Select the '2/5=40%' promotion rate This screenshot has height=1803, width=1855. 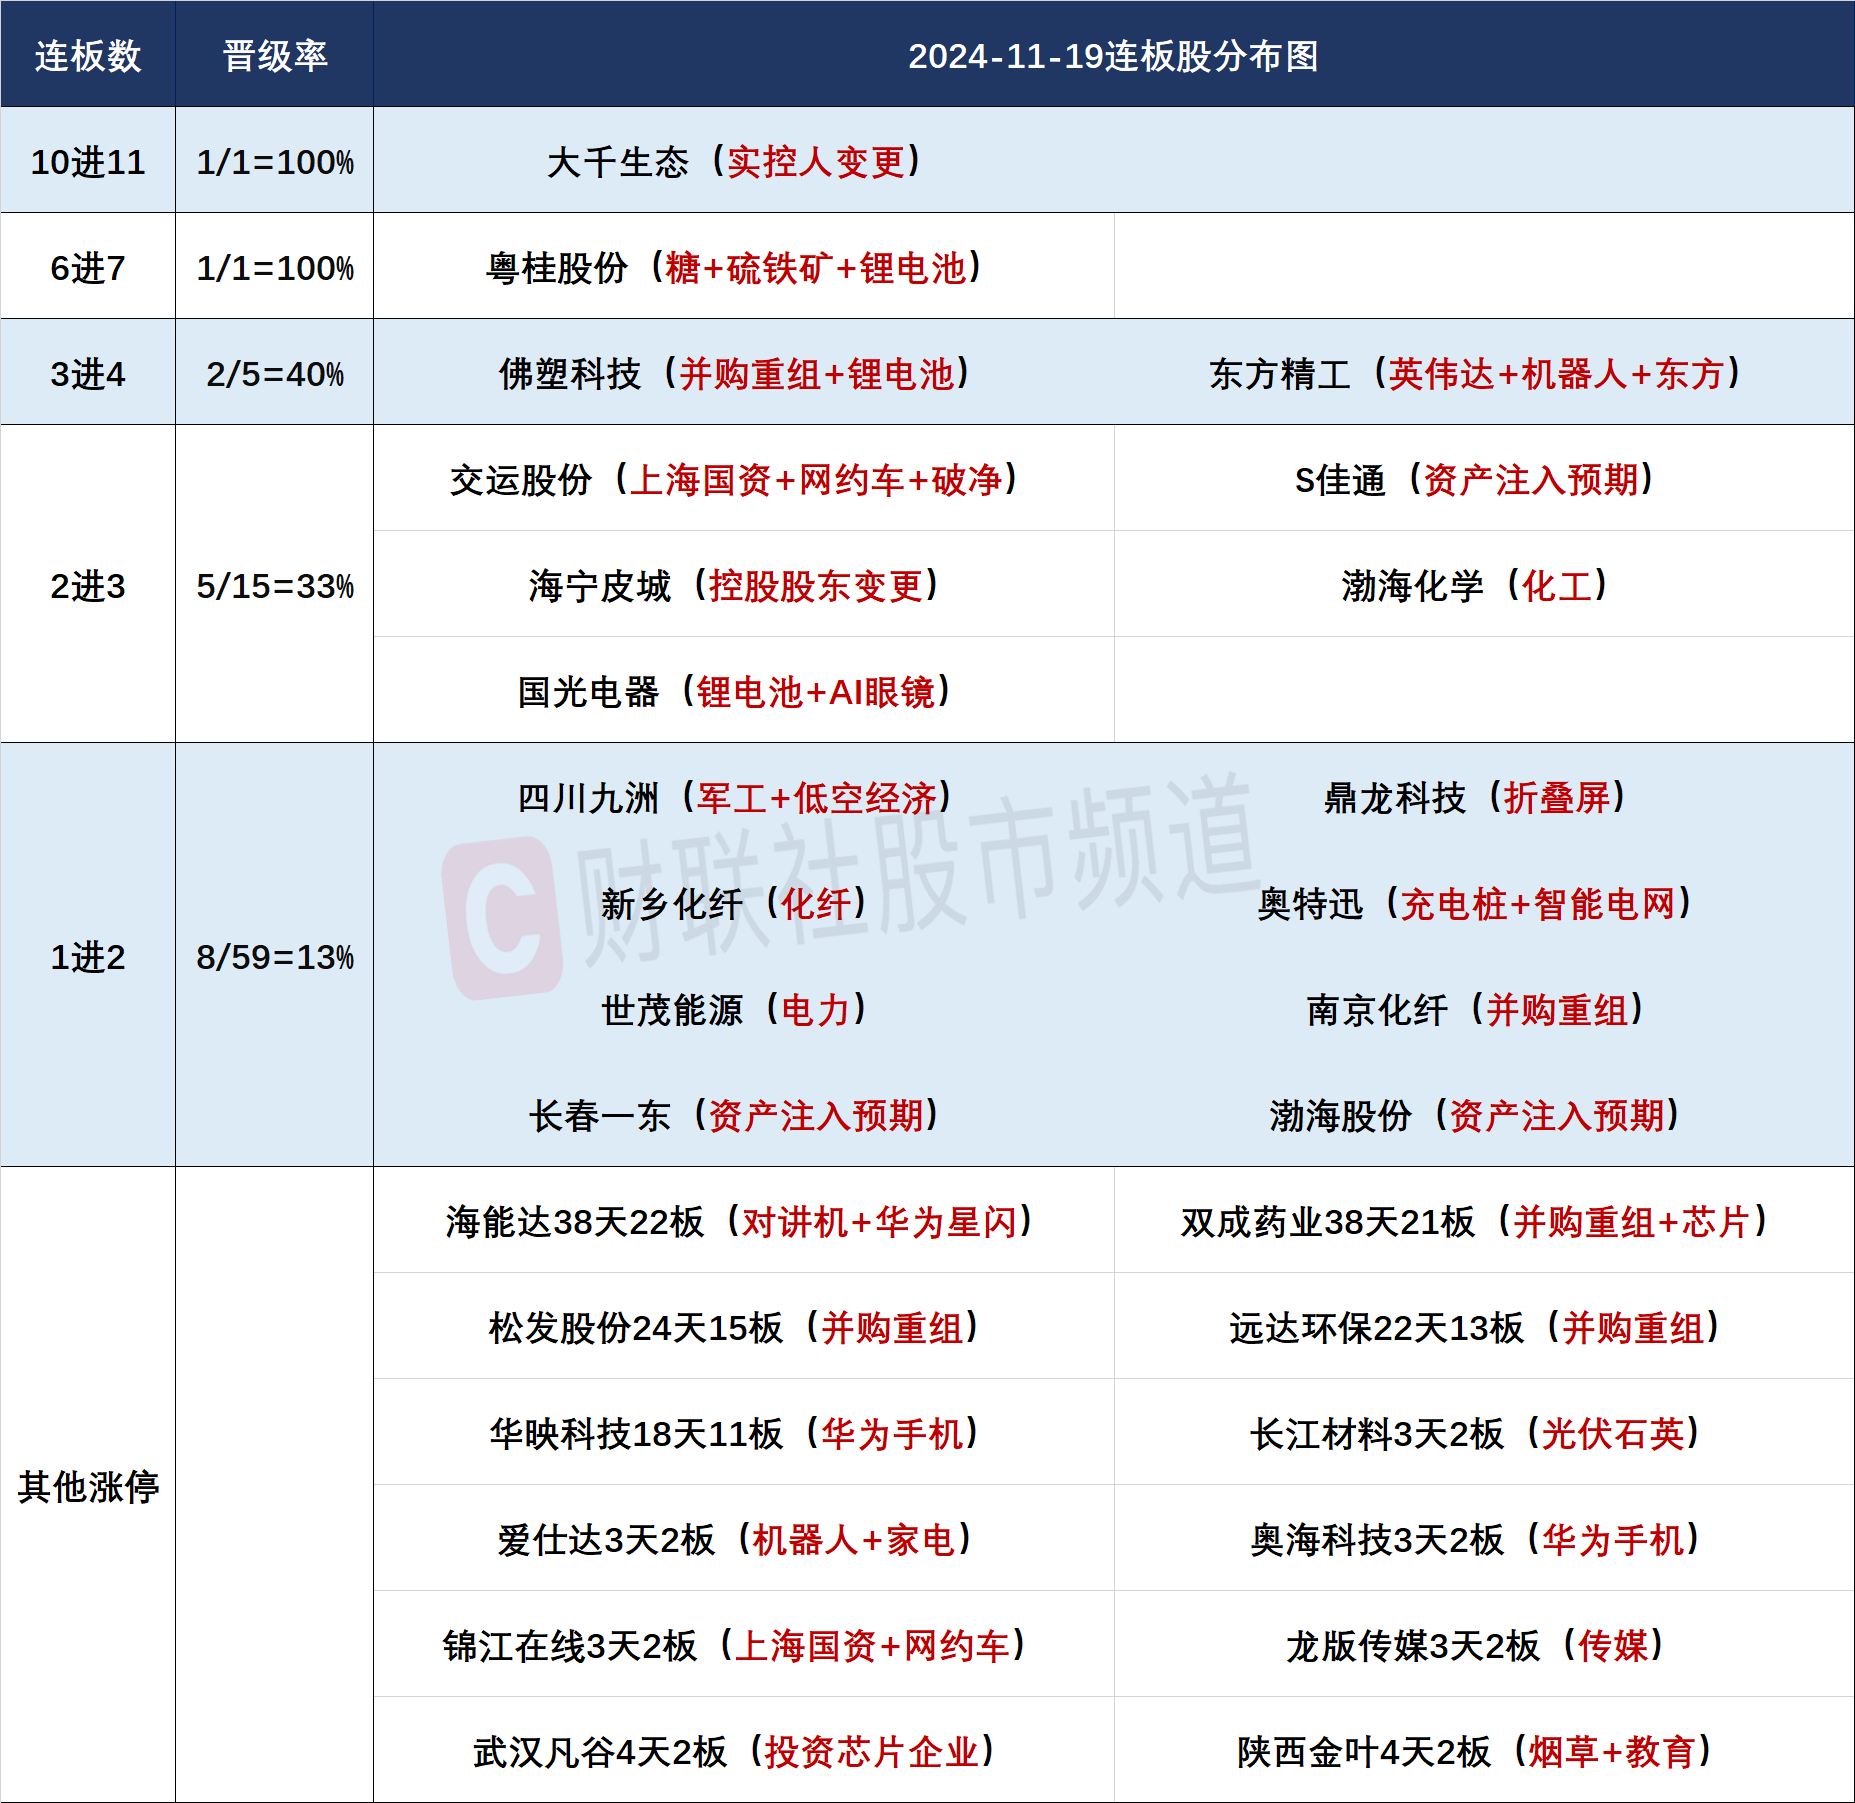[x=275, y=374]
